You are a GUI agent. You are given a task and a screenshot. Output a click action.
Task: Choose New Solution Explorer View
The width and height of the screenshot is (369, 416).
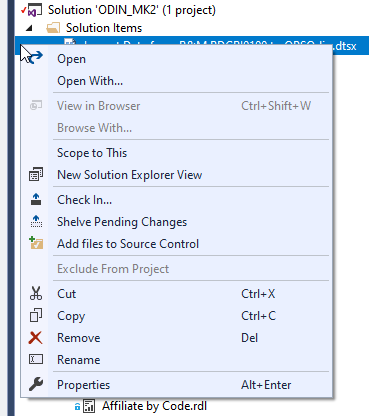176,175
